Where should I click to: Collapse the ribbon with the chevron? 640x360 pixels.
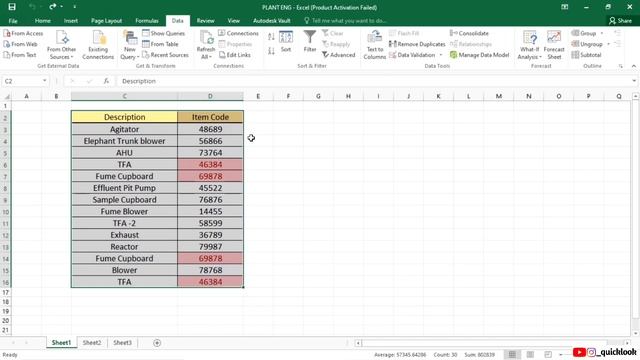[633, 66]
